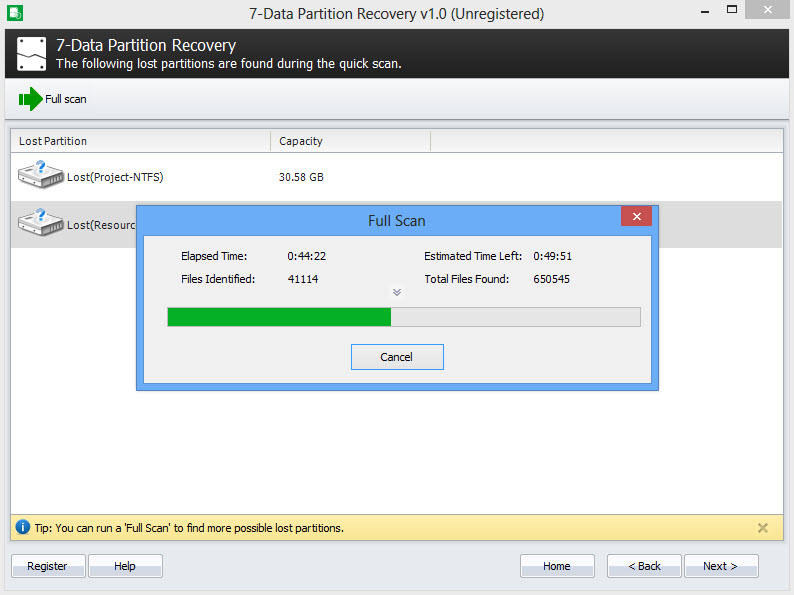Click the Capacity column header
Screen dimensions: 794x595
coord(350,141)
